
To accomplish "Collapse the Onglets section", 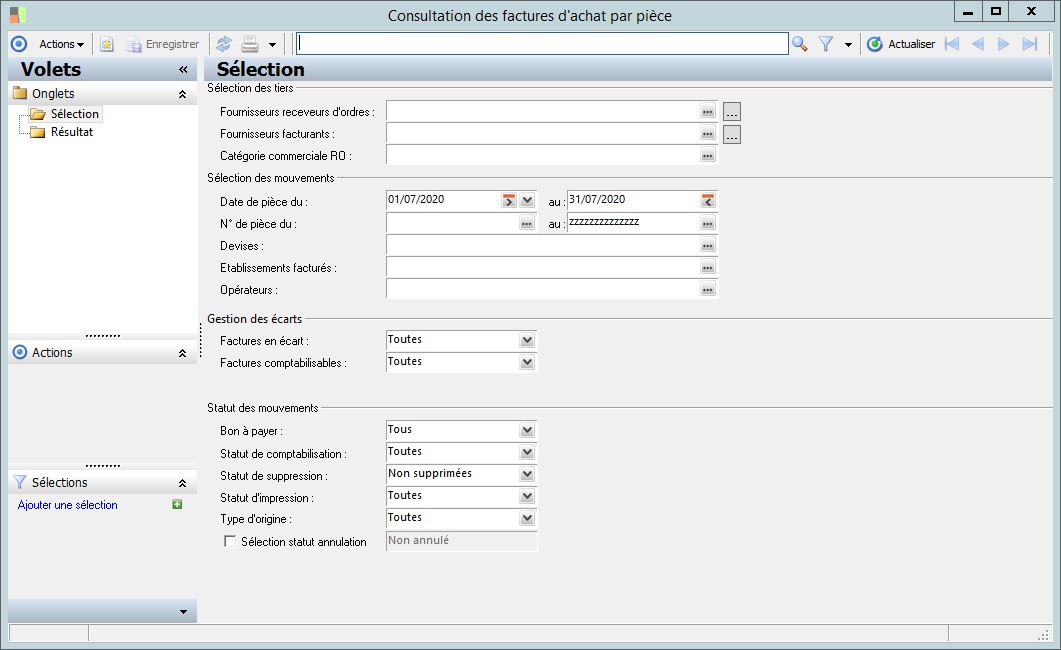I will [x=182, y=94].
